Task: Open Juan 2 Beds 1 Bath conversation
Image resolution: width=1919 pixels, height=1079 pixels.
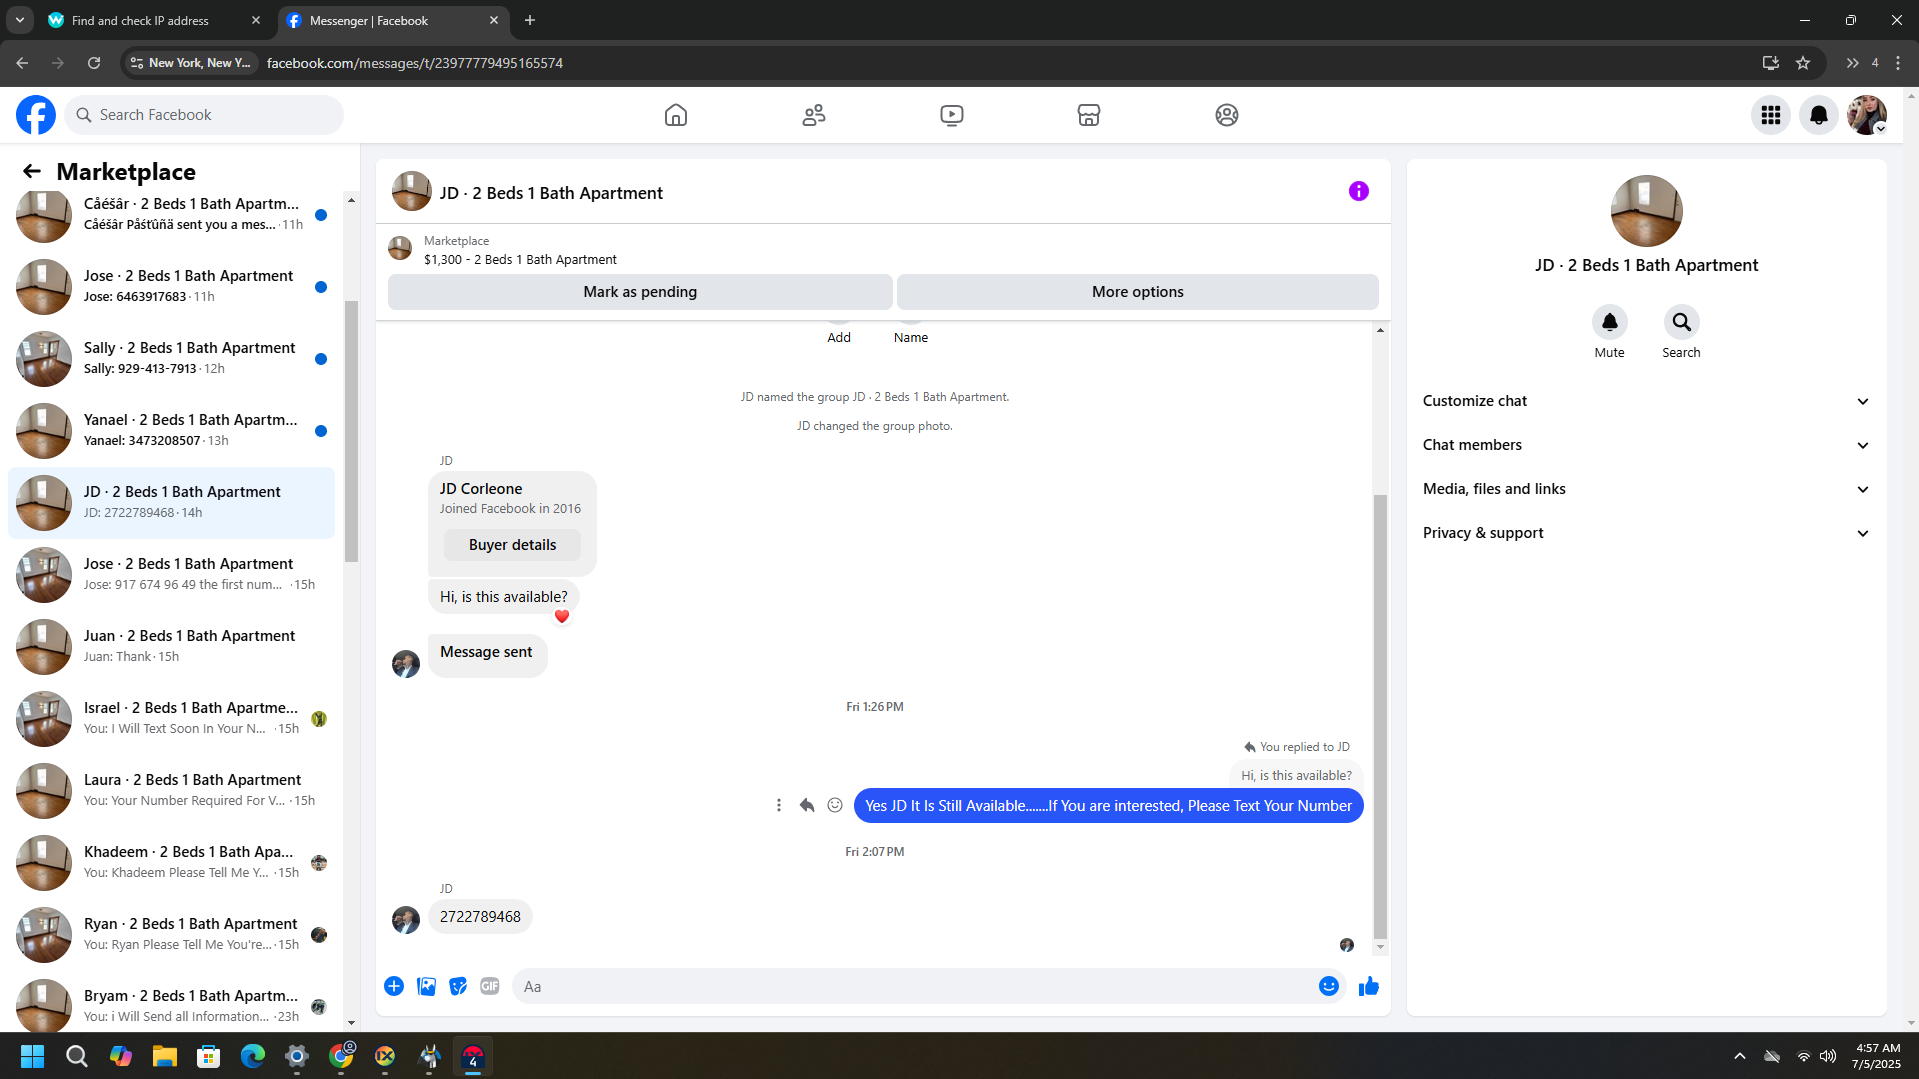Action: point(172,646)
